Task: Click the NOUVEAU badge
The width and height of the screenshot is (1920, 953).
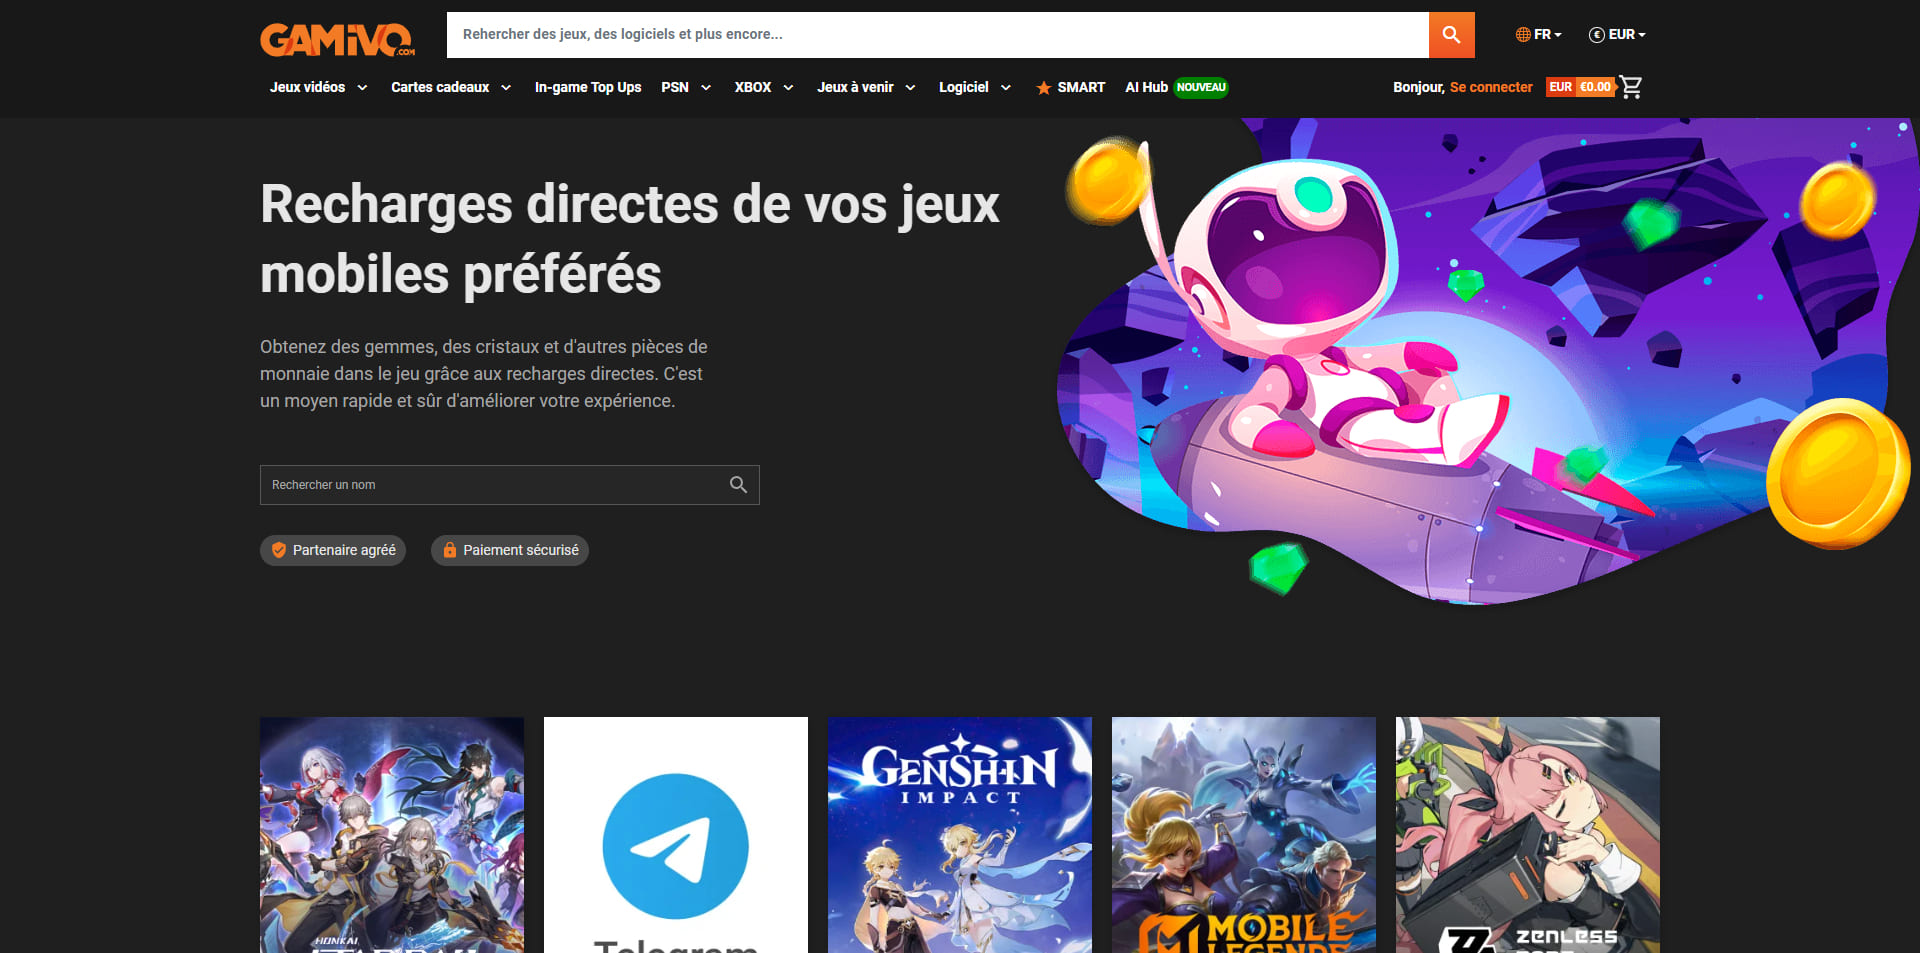Action: pyautogui.click(x=1201, y=87)
